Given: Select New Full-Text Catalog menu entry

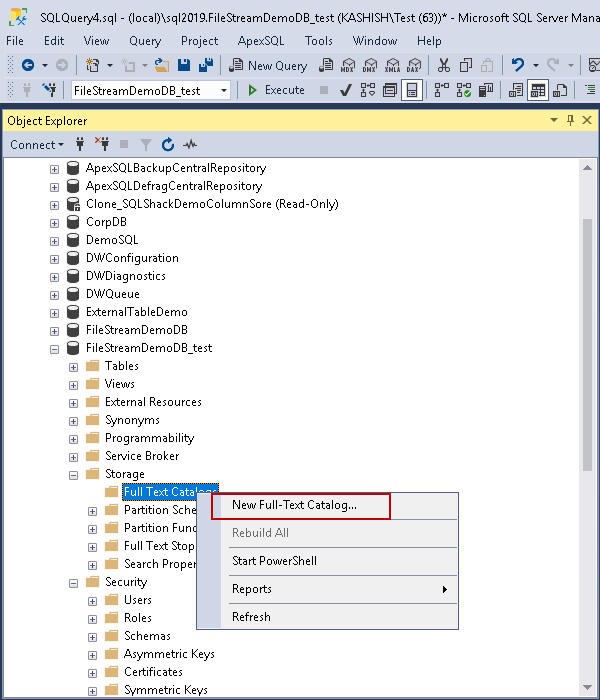Looking at the screenshot, I should (294, 505).
